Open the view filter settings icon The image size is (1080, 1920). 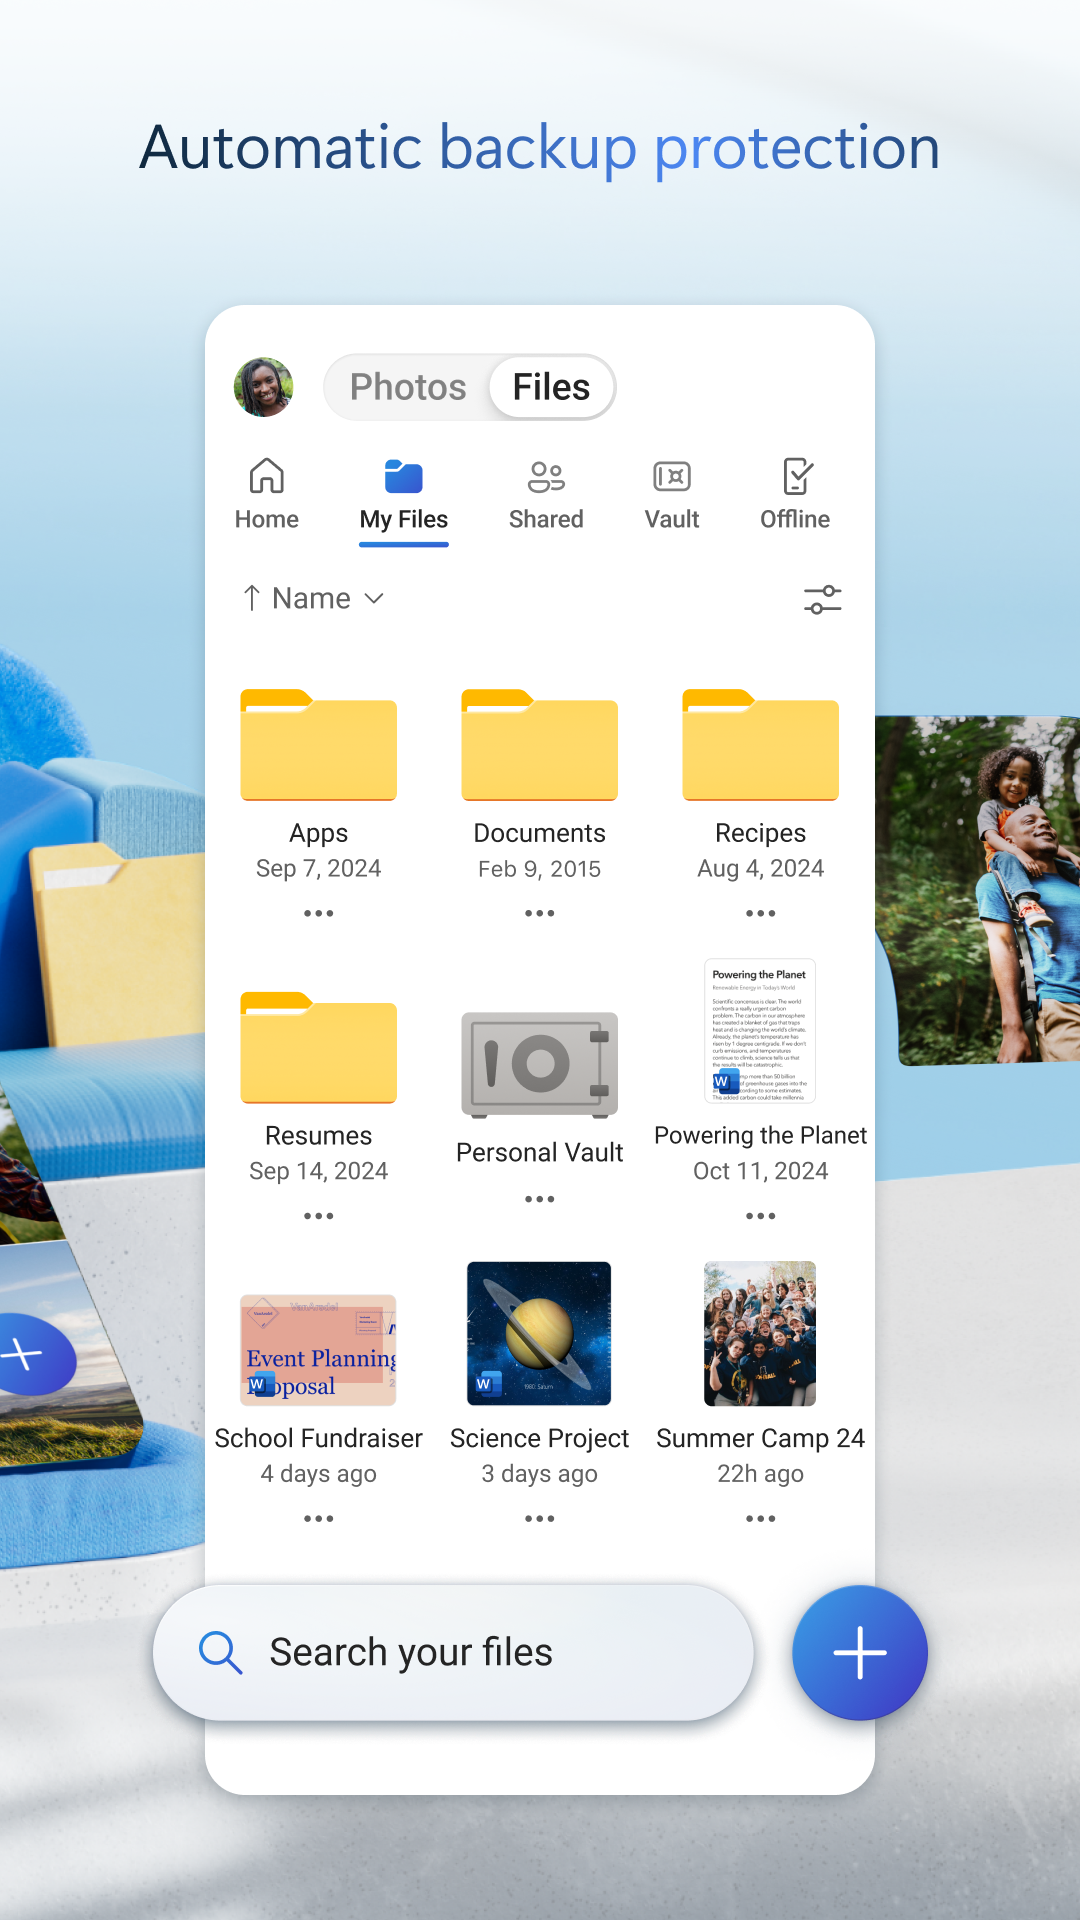[822, 600]
